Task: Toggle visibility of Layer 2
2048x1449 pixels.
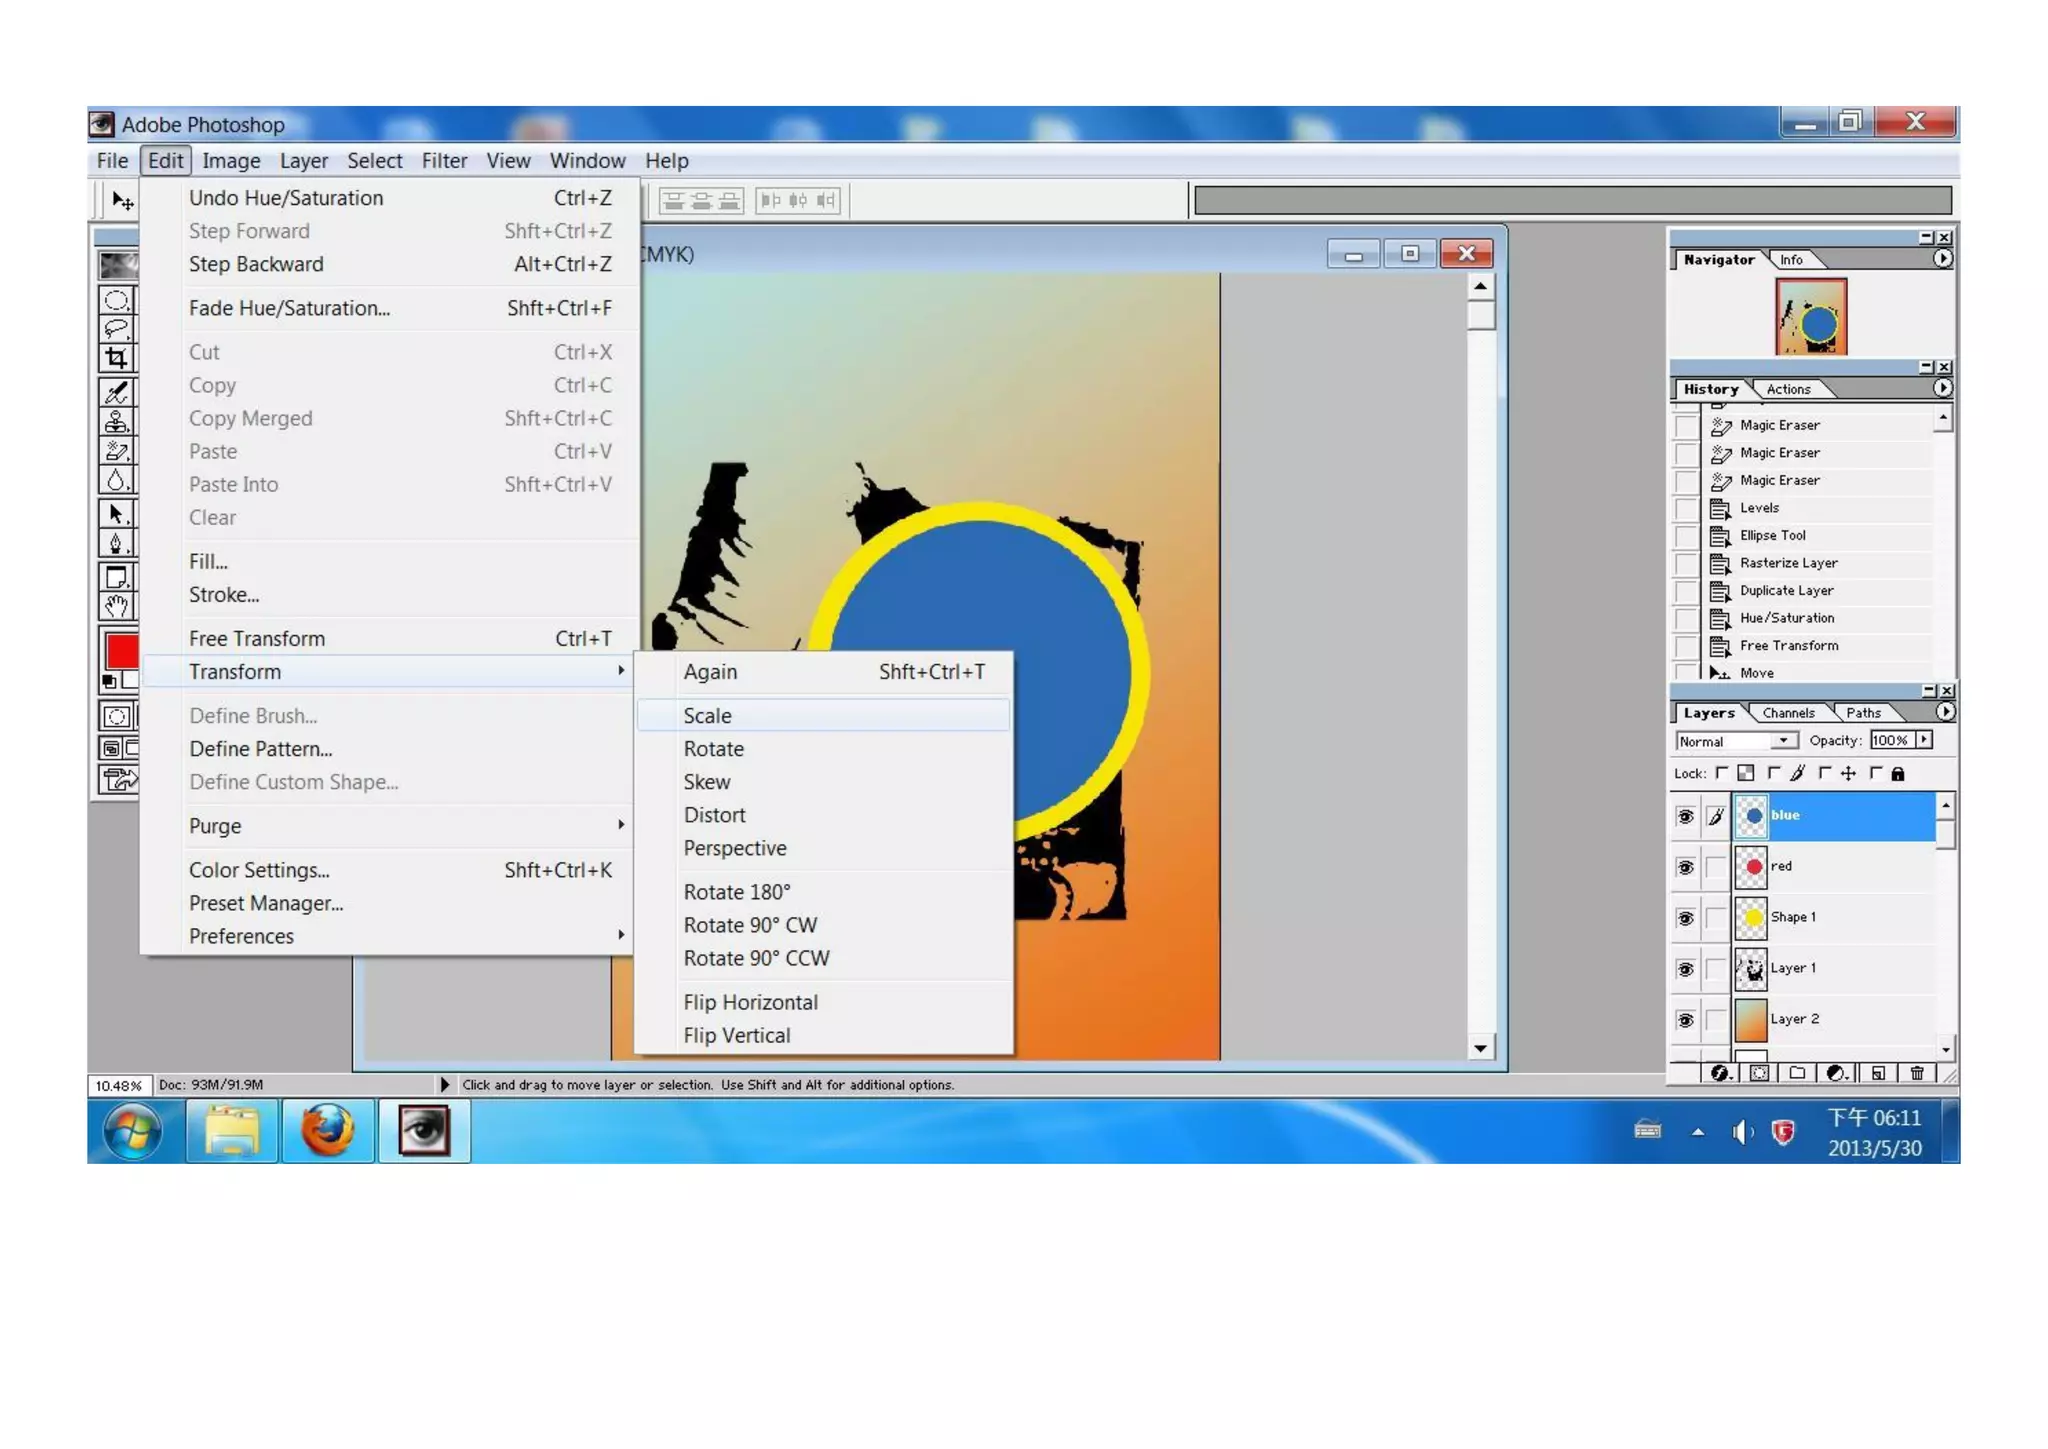Action: point(1685,1020)
